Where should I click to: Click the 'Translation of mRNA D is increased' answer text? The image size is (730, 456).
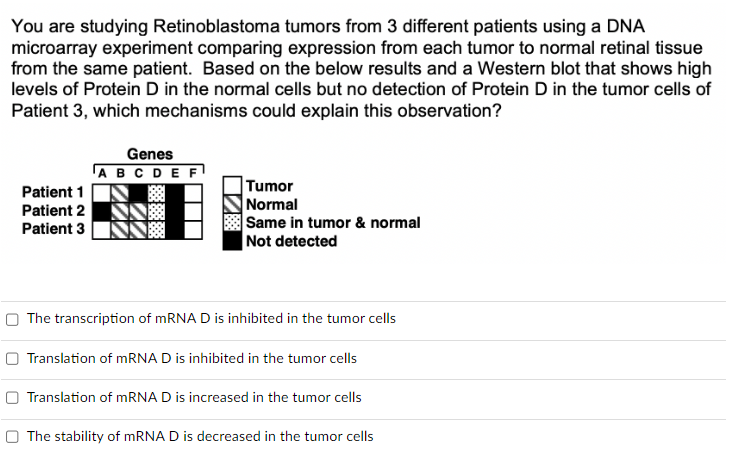pos(194,397)
